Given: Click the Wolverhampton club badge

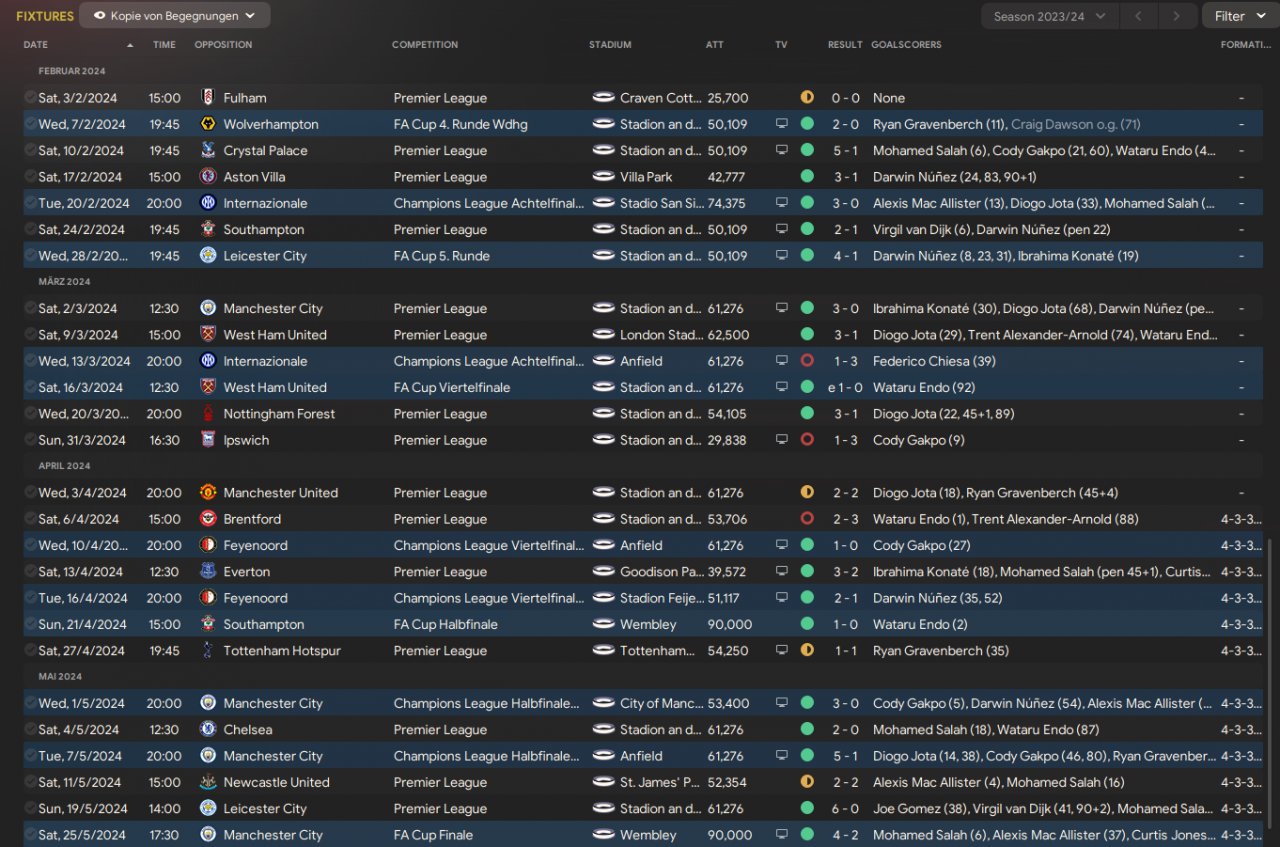Looking at the screenshot, I should click(208, 124).
